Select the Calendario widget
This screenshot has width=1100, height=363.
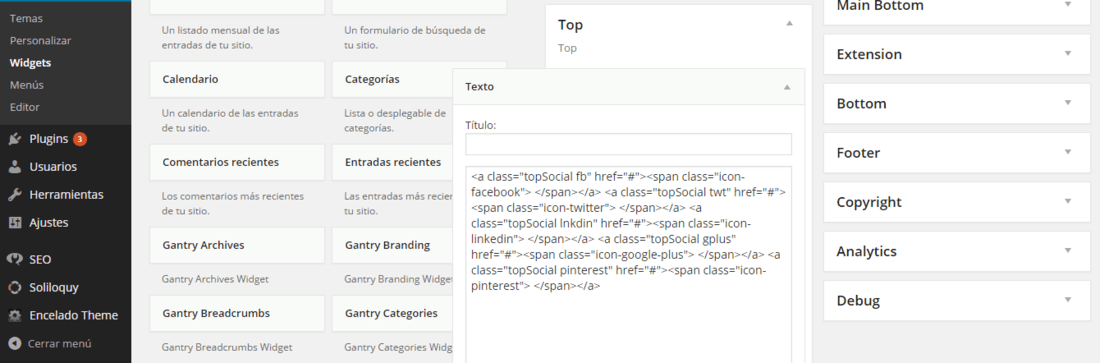coord(237,79)
